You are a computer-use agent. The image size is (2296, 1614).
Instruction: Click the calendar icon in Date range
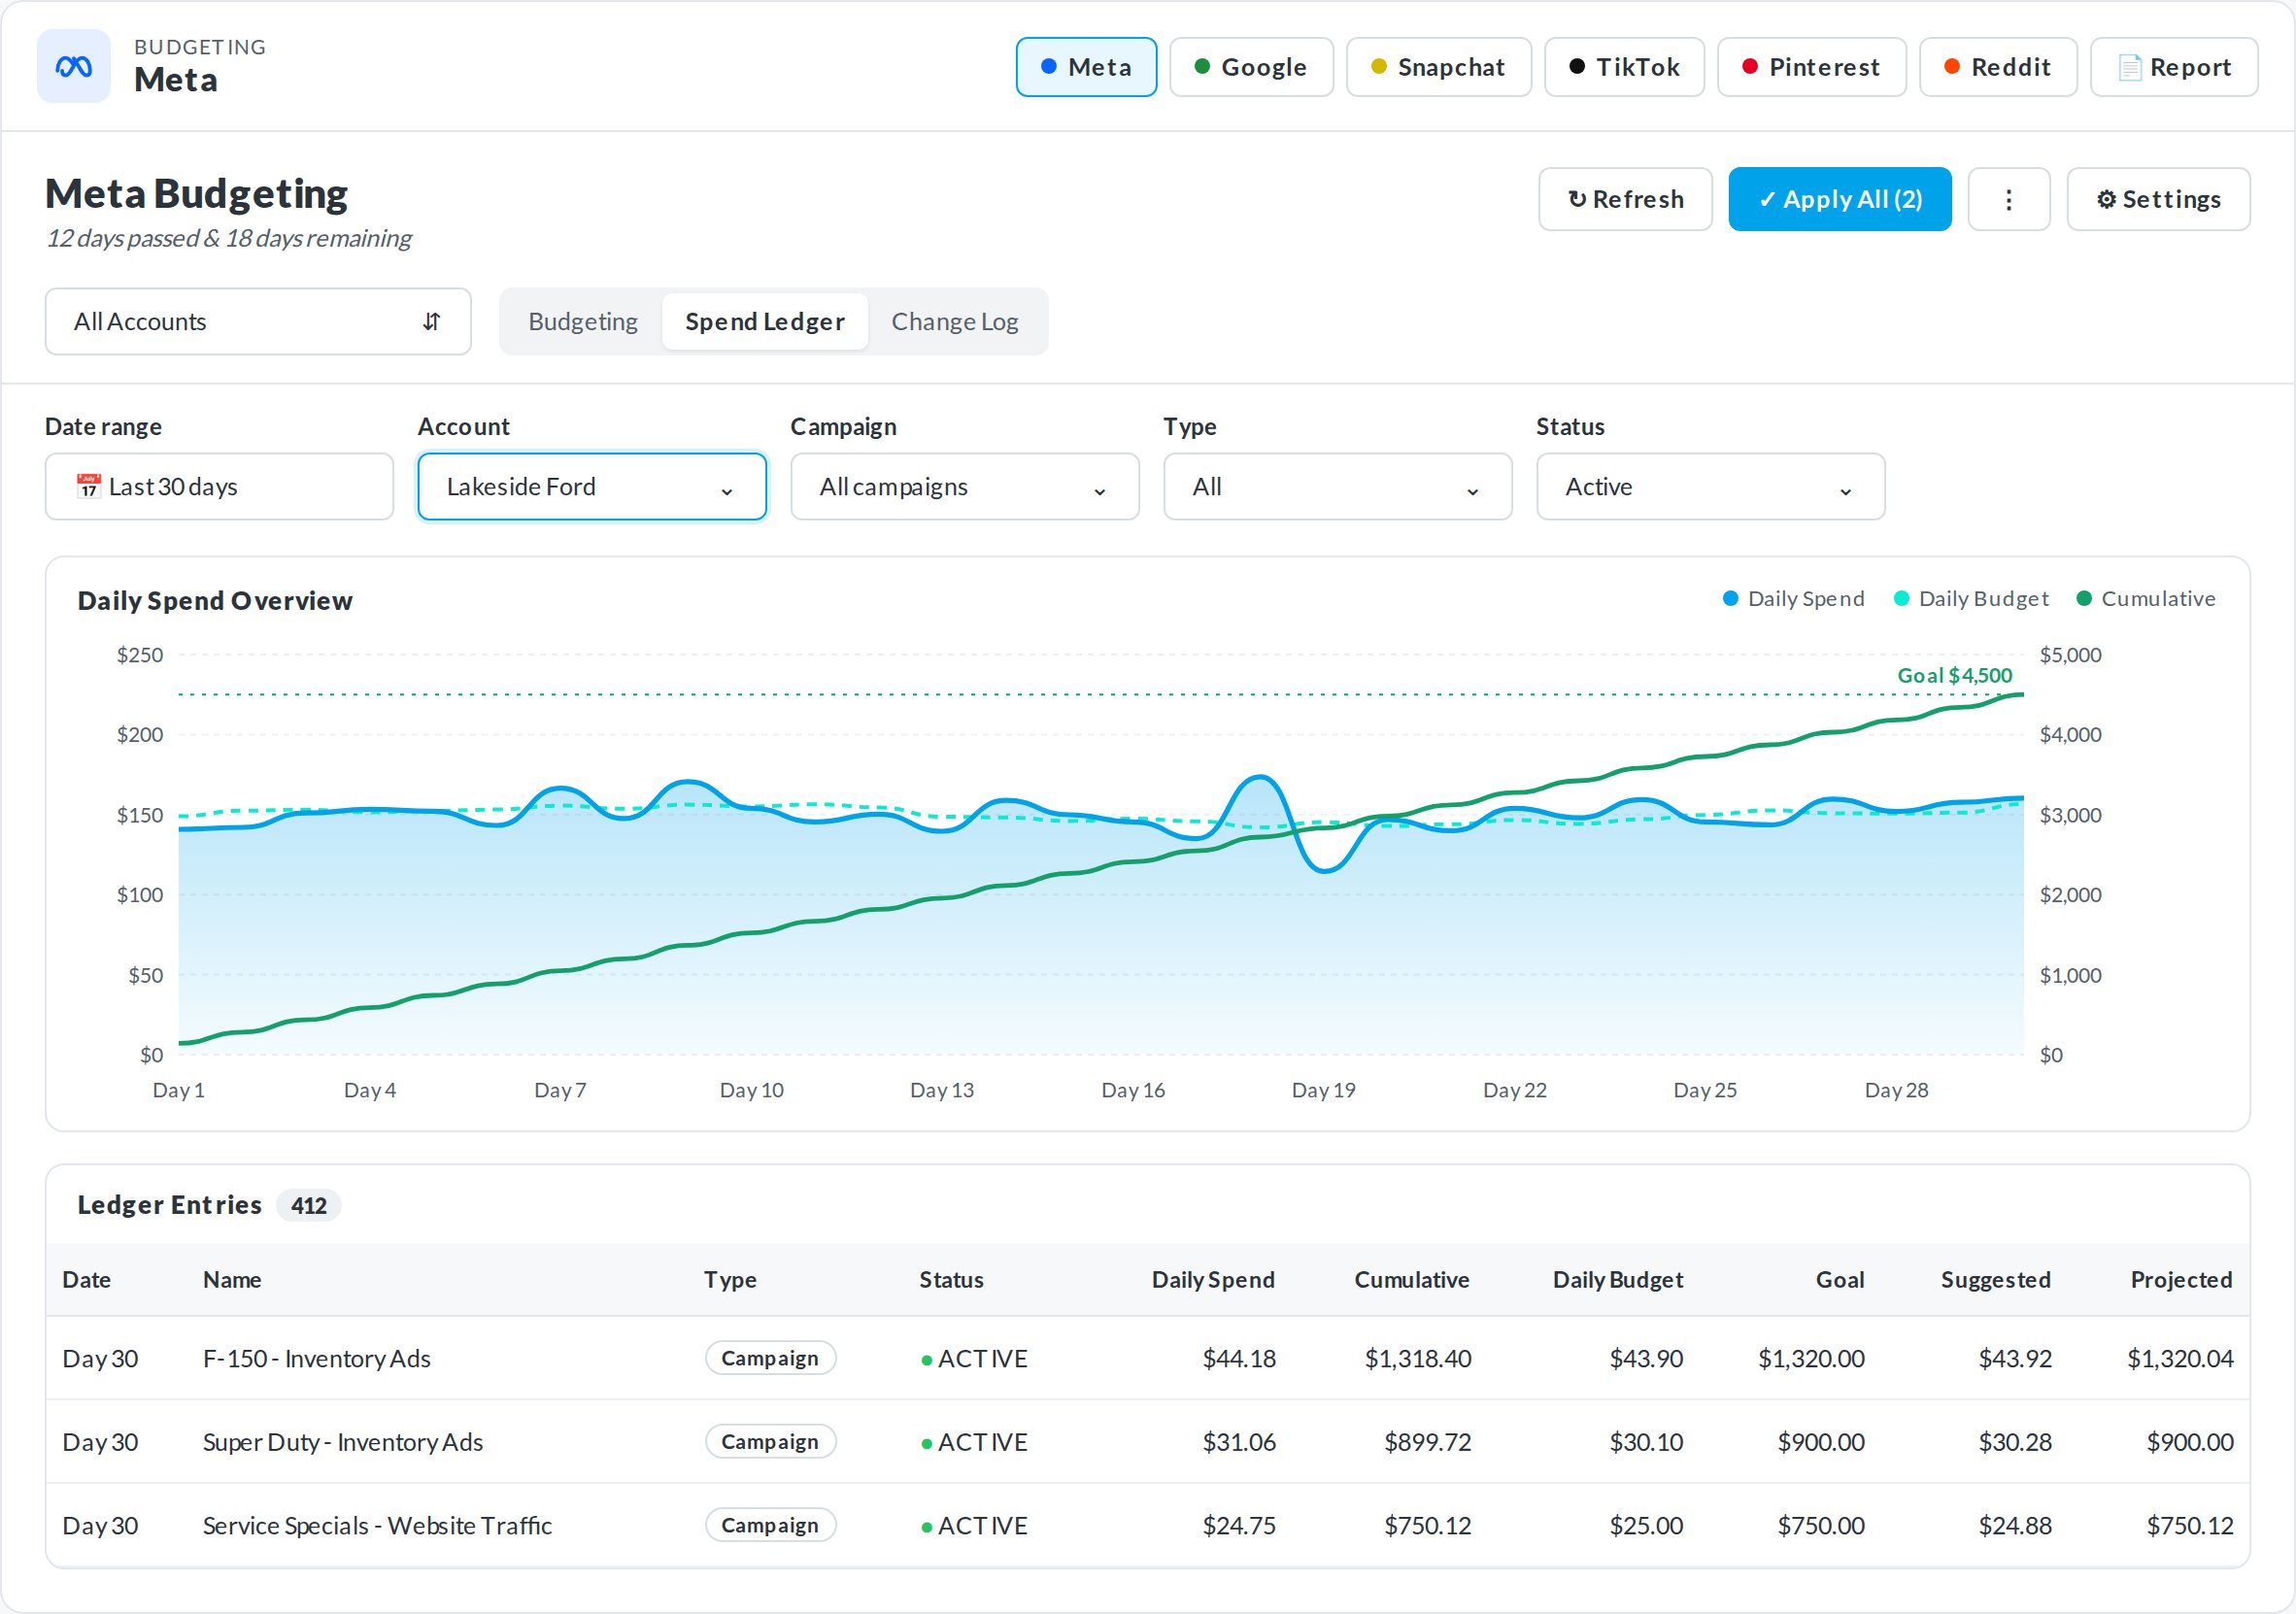click(89, 486)
